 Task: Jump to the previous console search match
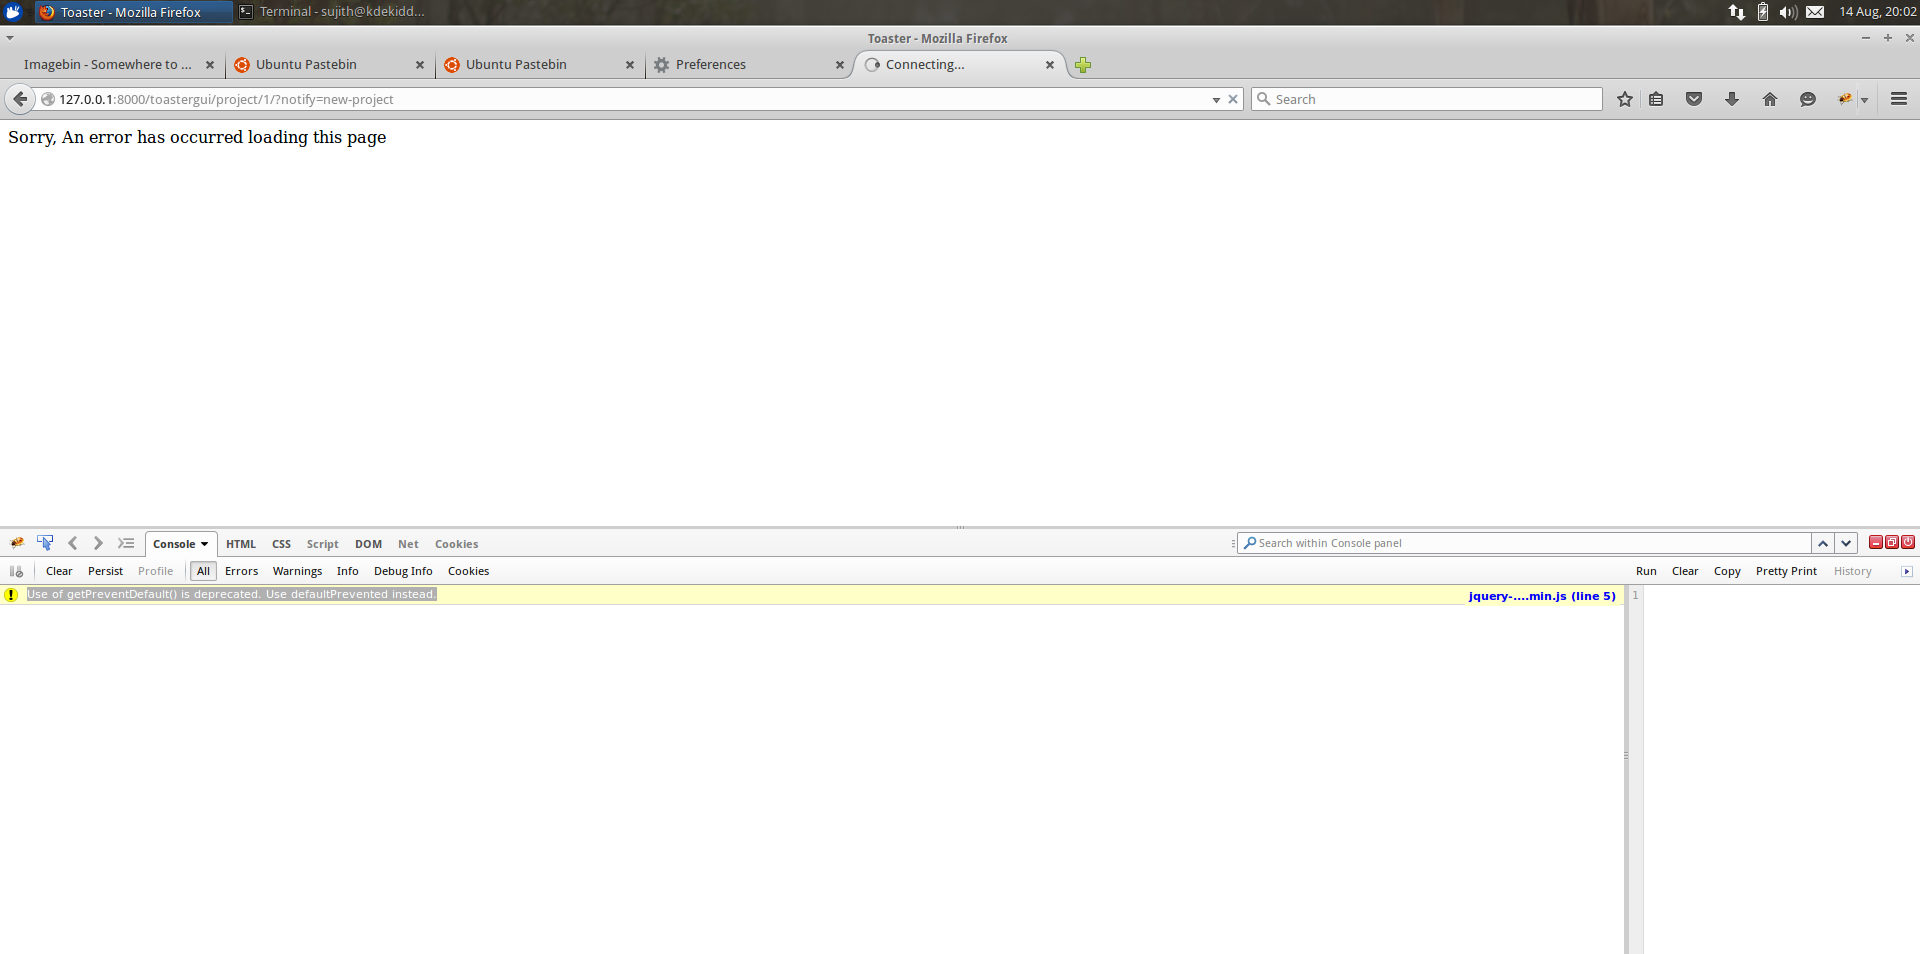click(1823, 543)
